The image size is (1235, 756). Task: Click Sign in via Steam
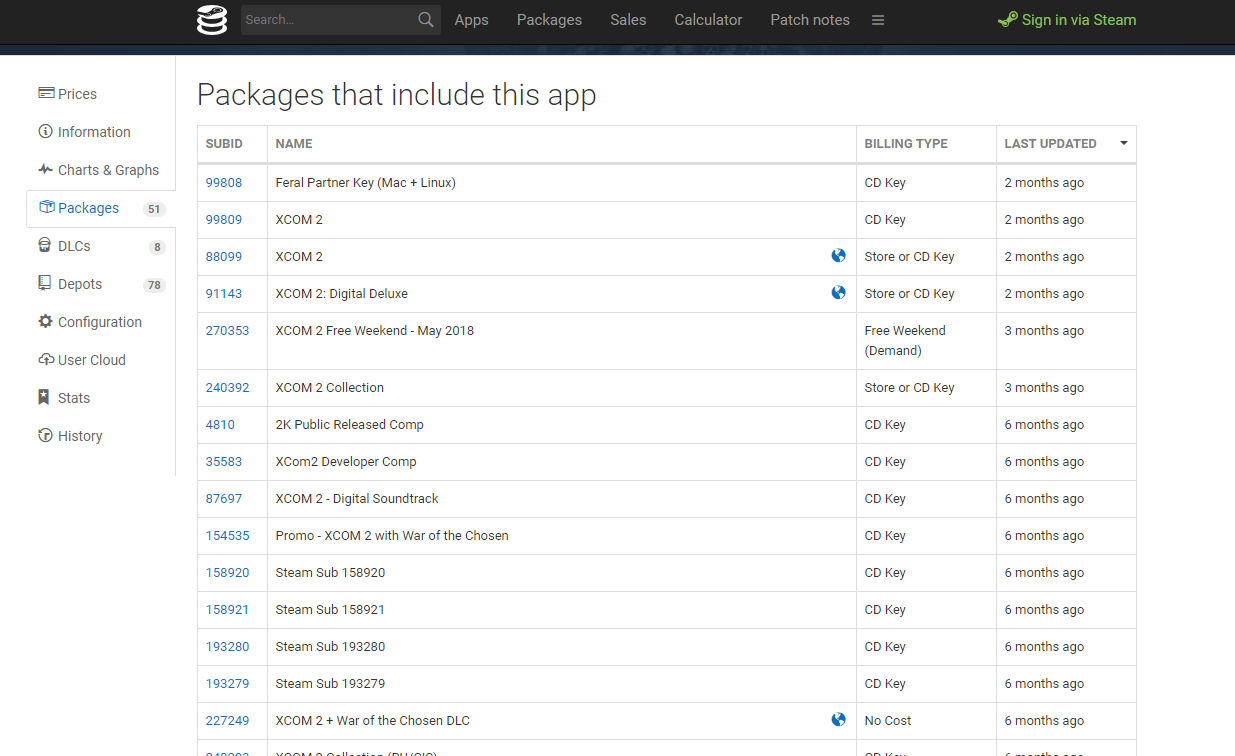tap(1067, 20)
